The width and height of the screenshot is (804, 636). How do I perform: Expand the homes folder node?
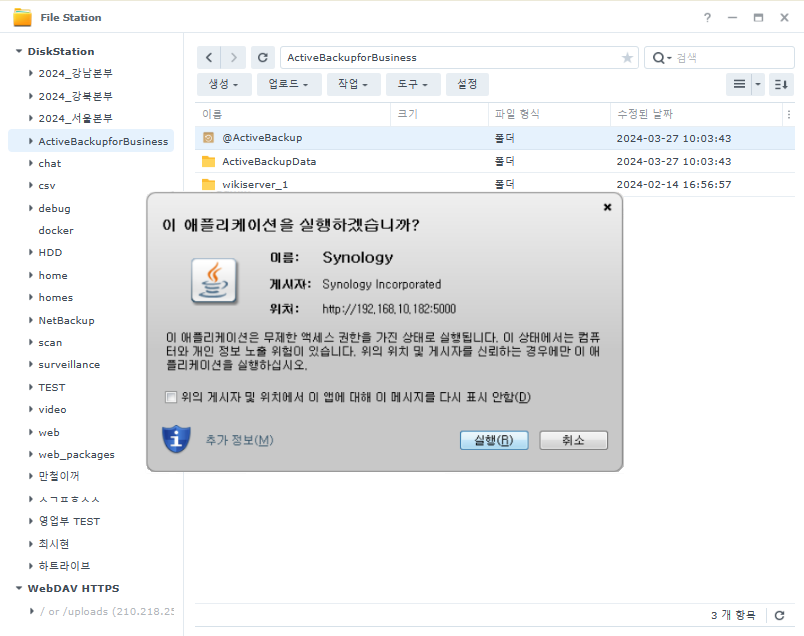click(31, 297)
